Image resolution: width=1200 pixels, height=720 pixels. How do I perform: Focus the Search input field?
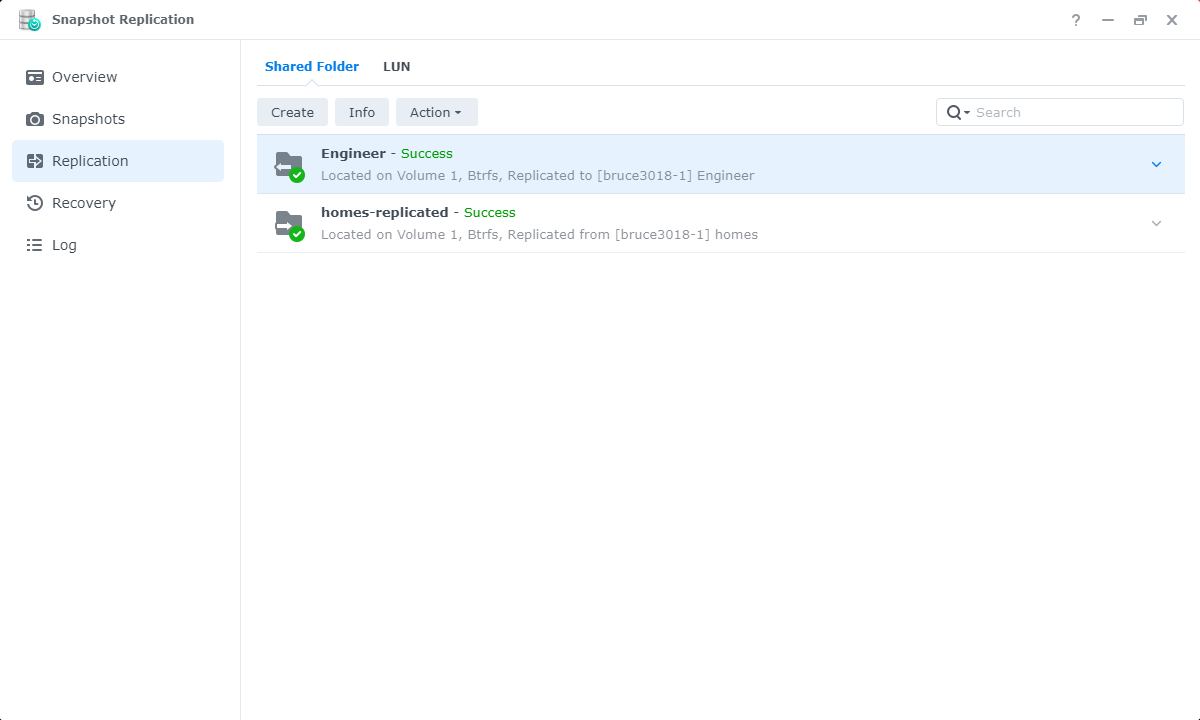click(x=1075, y=112)
